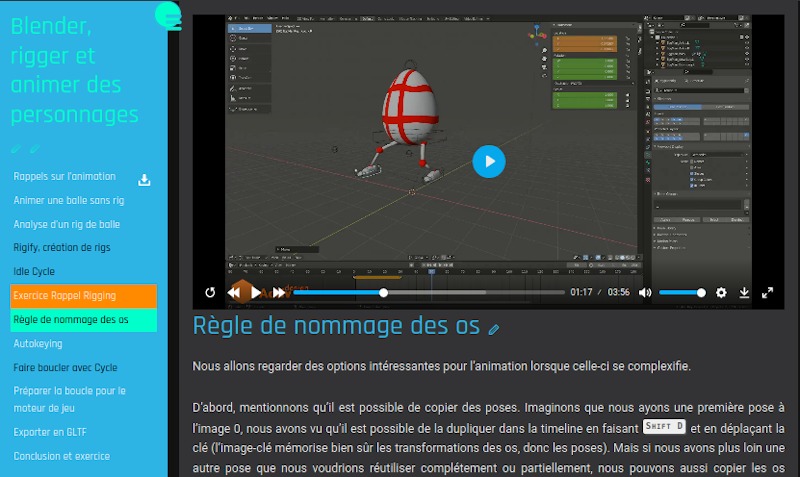Go to Analyse d'un rig de balle
800x477 pixels.
[67, 224]
